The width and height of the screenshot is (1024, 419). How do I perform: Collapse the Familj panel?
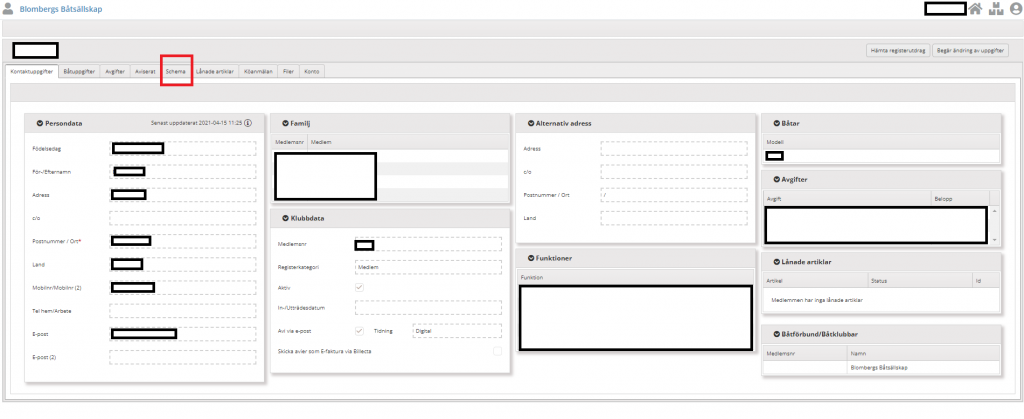point(285,123)
